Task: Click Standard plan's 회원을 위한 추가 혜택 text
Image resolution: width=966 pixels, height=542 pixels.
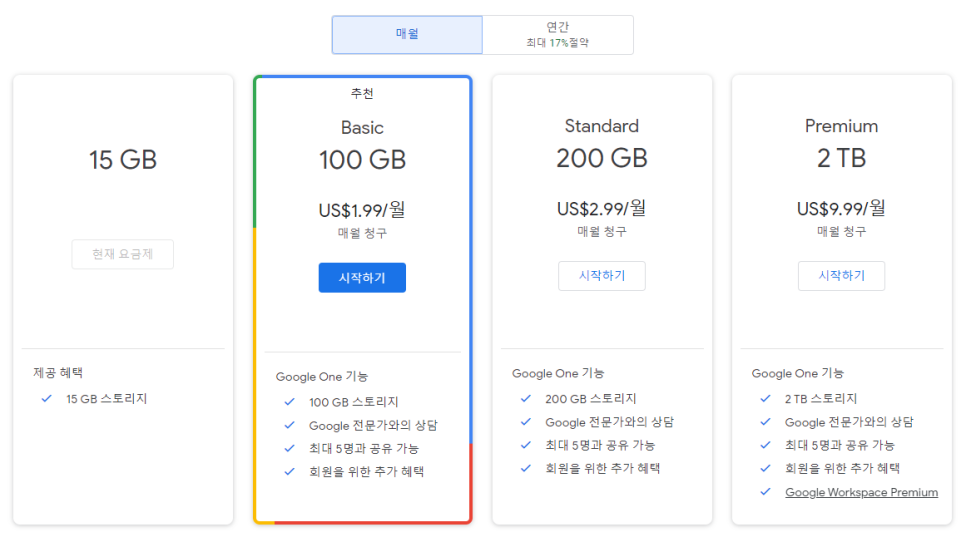Action: (603, 469)
